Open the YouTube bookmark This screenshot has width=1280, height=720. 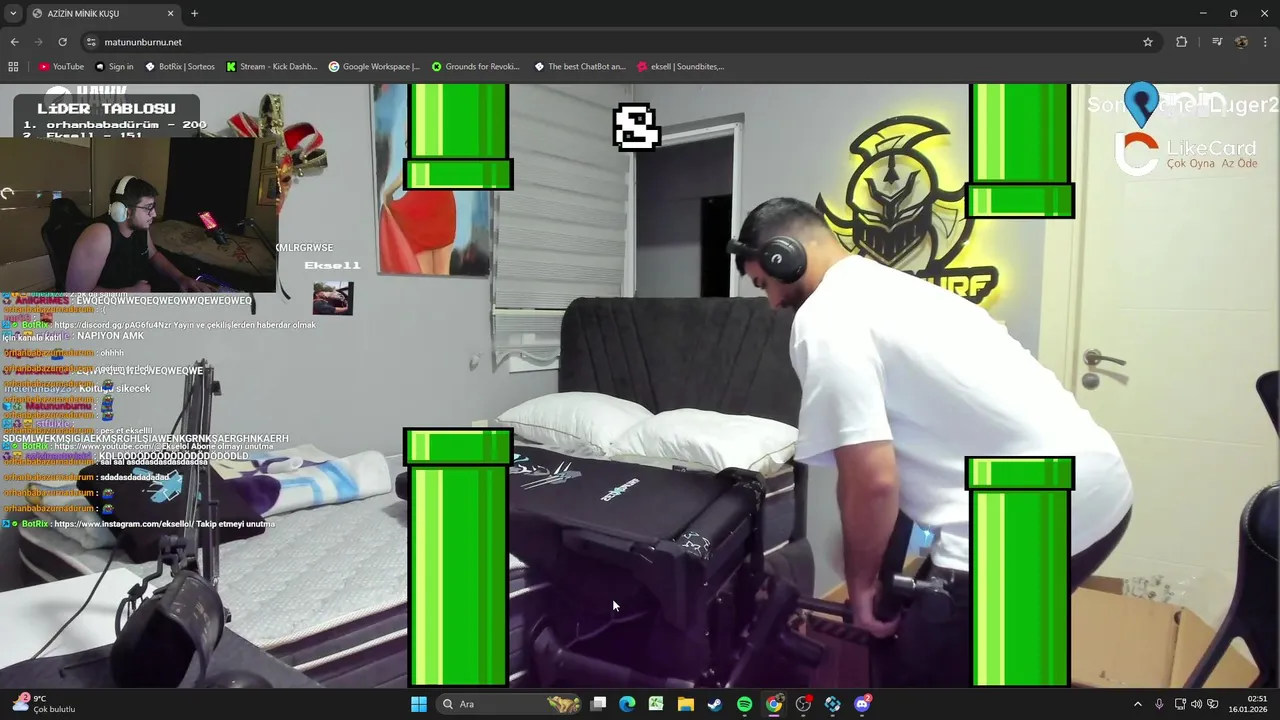pos(61,67)
